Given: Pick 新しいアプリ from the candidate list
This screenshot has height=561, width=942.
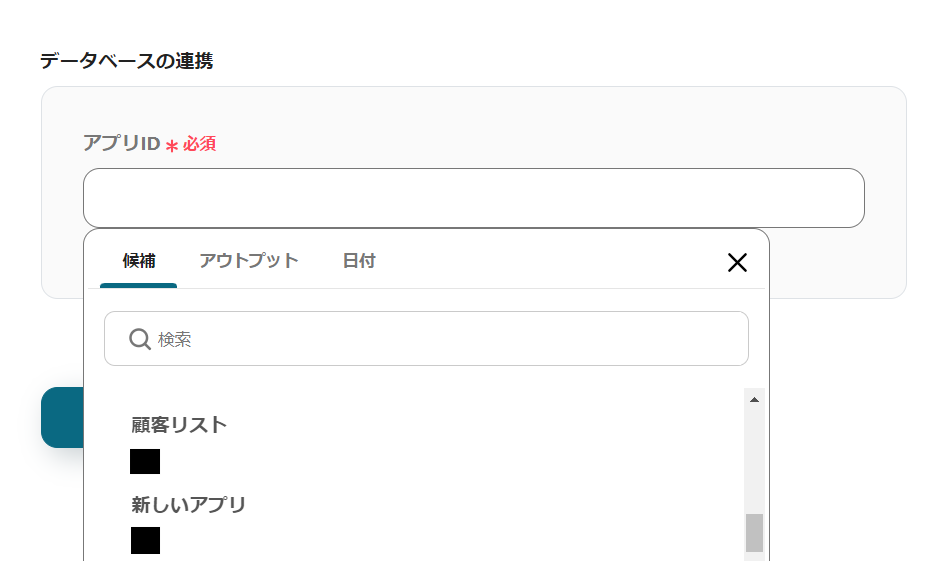Looking at the screenshot, I should tap(188, 505).
